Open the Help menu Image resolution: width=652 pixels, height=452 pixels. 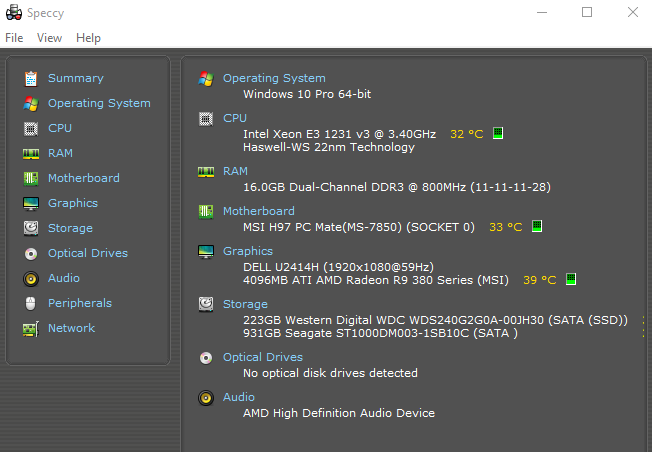pos(88,38)
